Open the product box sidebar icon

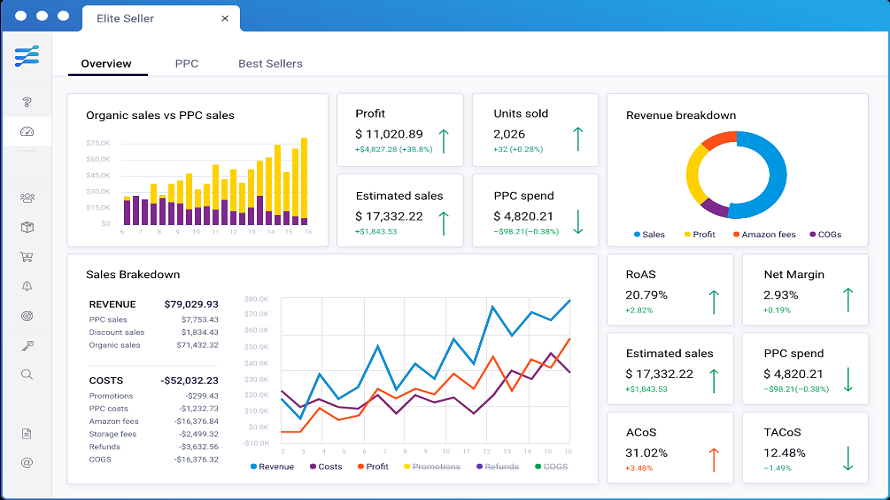(27, 228)
